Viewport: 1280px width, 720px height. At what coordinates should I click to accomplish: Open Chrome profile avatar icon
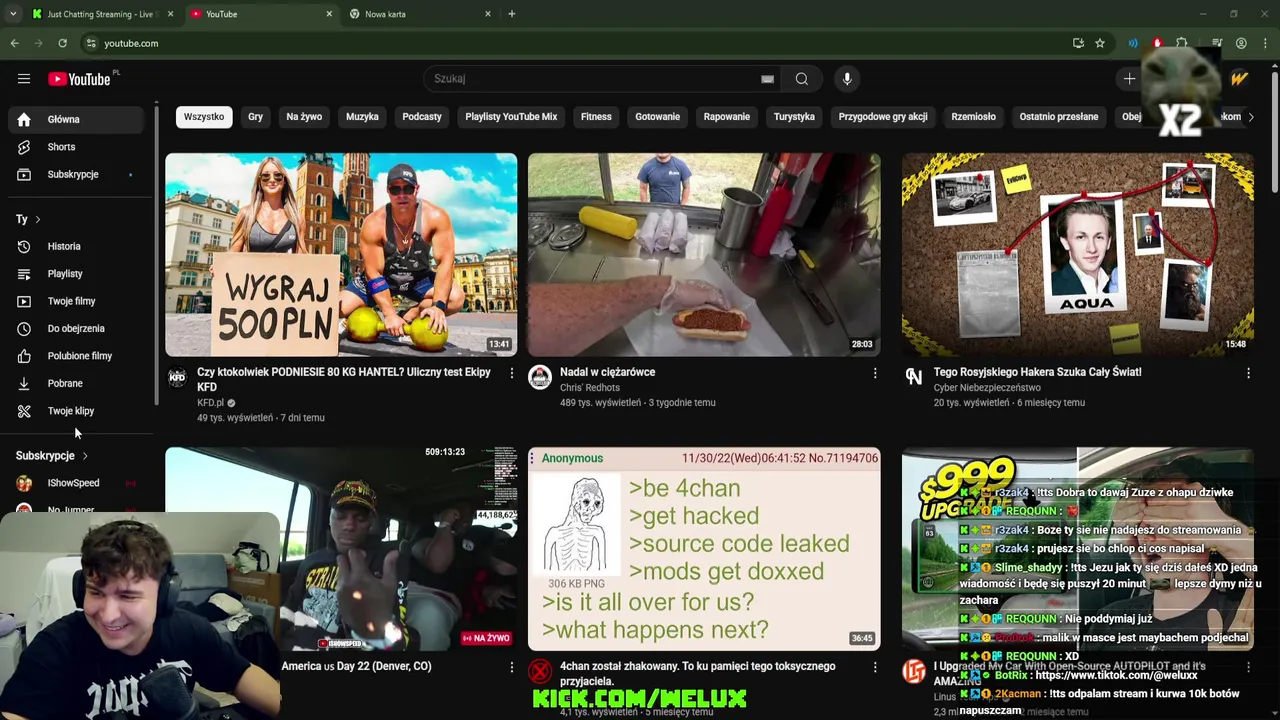(x=1241, y=43)
